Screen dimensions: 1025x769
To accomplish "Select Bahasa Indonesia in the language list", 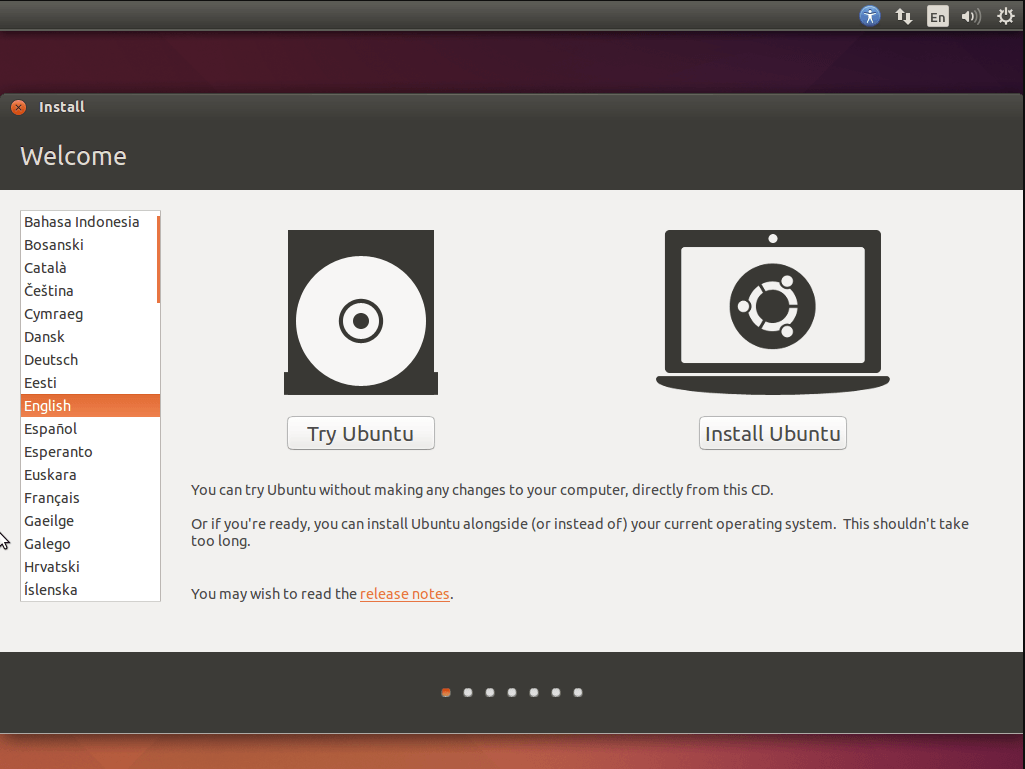I will point(88,222).
